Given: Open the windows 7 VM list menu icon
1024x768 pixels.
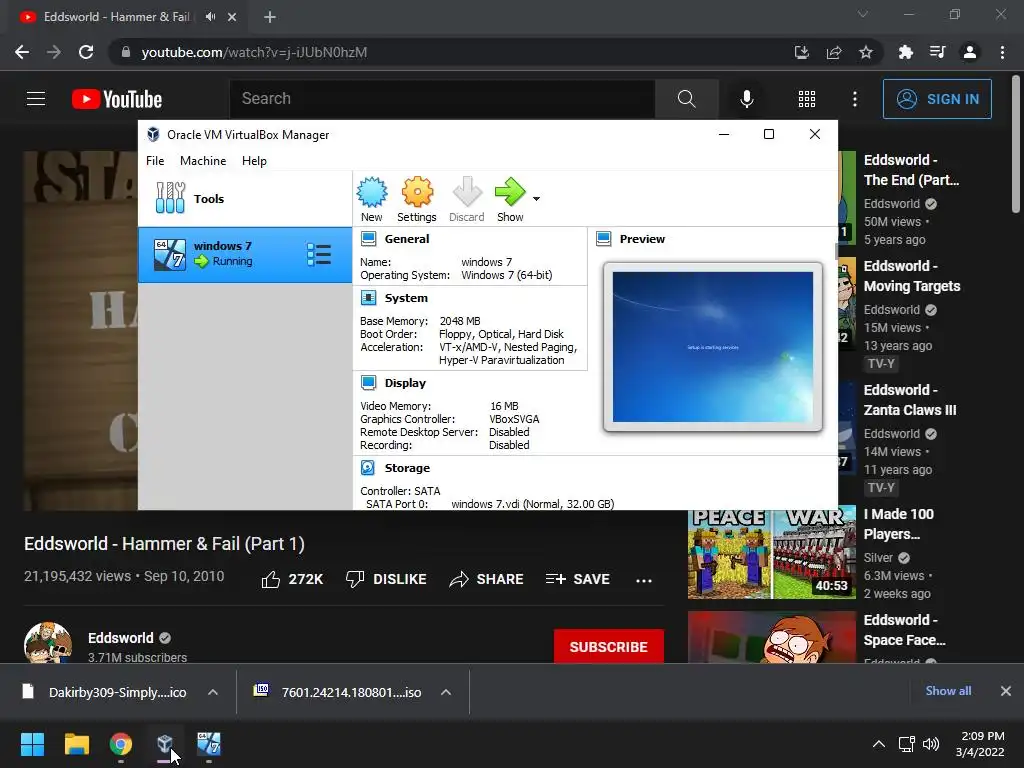Looking at the screenshot, I should coord(319,255).
